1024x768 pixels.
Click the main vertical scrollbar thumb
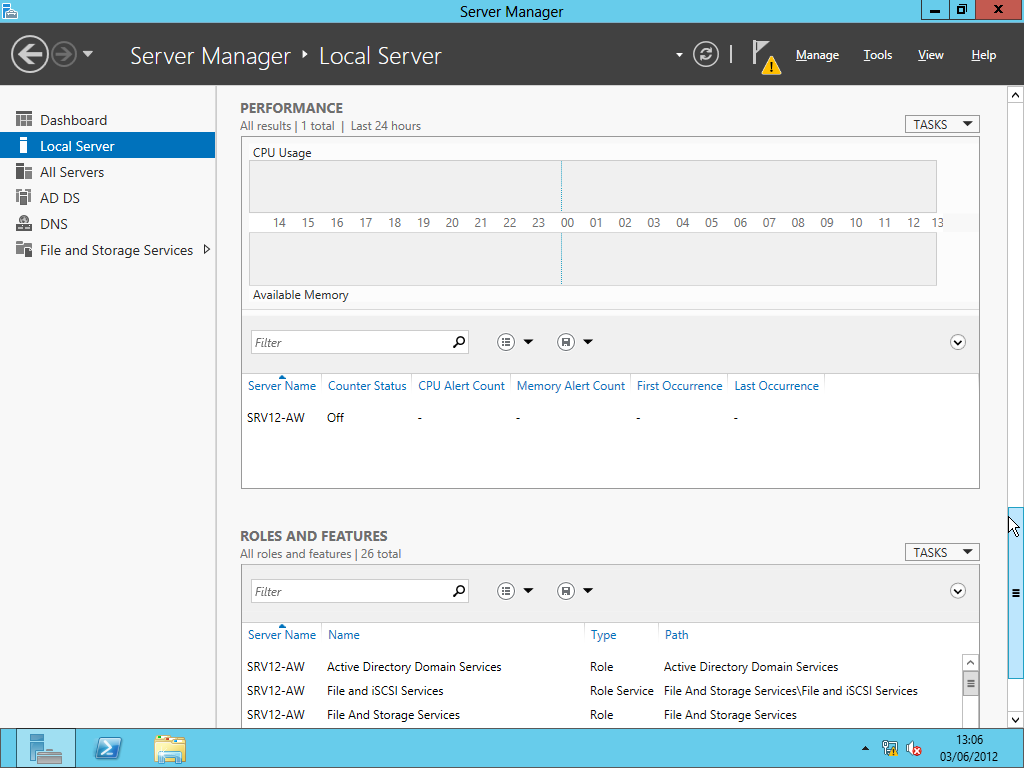pos(1015,593)
